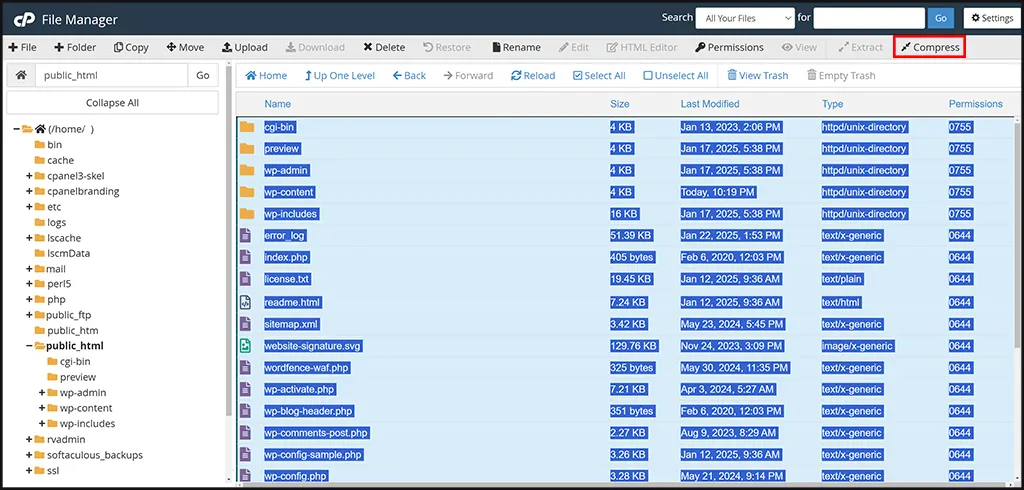
Task: Sort by the Size column header
Action: tap(620, 104)
